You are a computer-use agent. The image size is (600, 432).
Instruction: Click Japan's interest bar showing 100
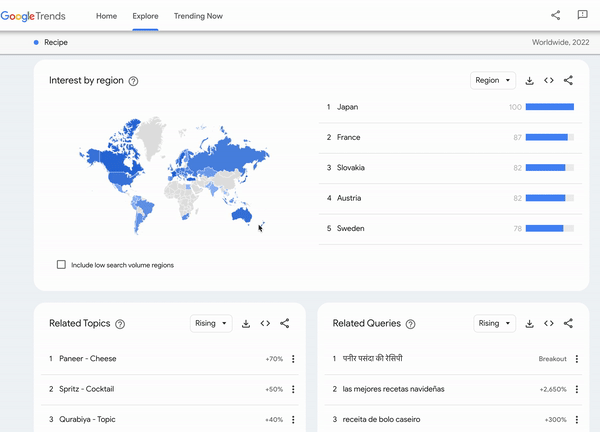click(549, 107)
